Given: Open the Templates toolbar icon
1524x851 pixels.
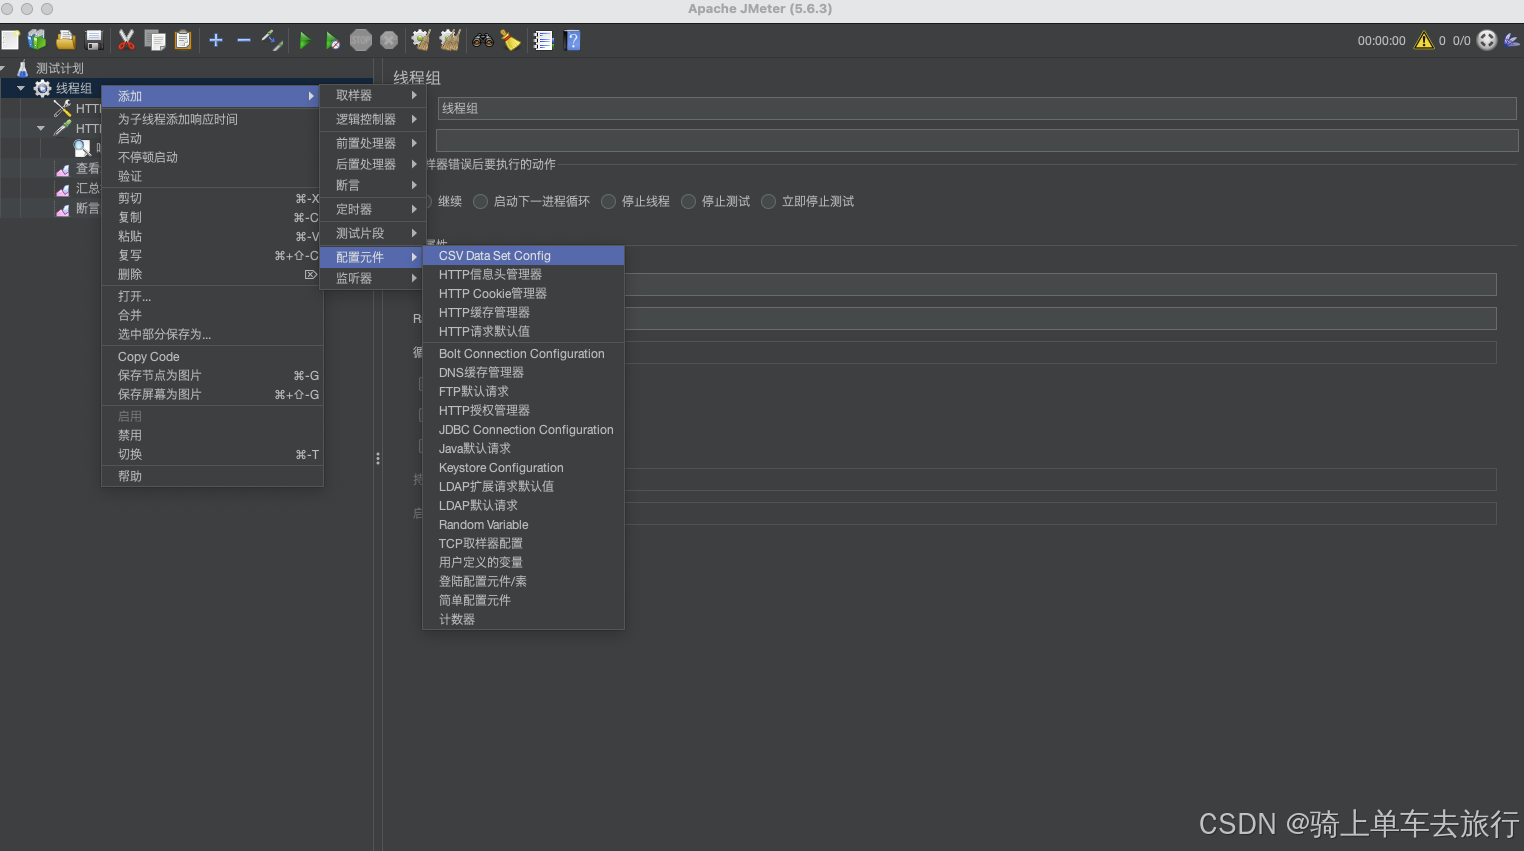Looking at the screenshot, I should click(x=37, y=40).
